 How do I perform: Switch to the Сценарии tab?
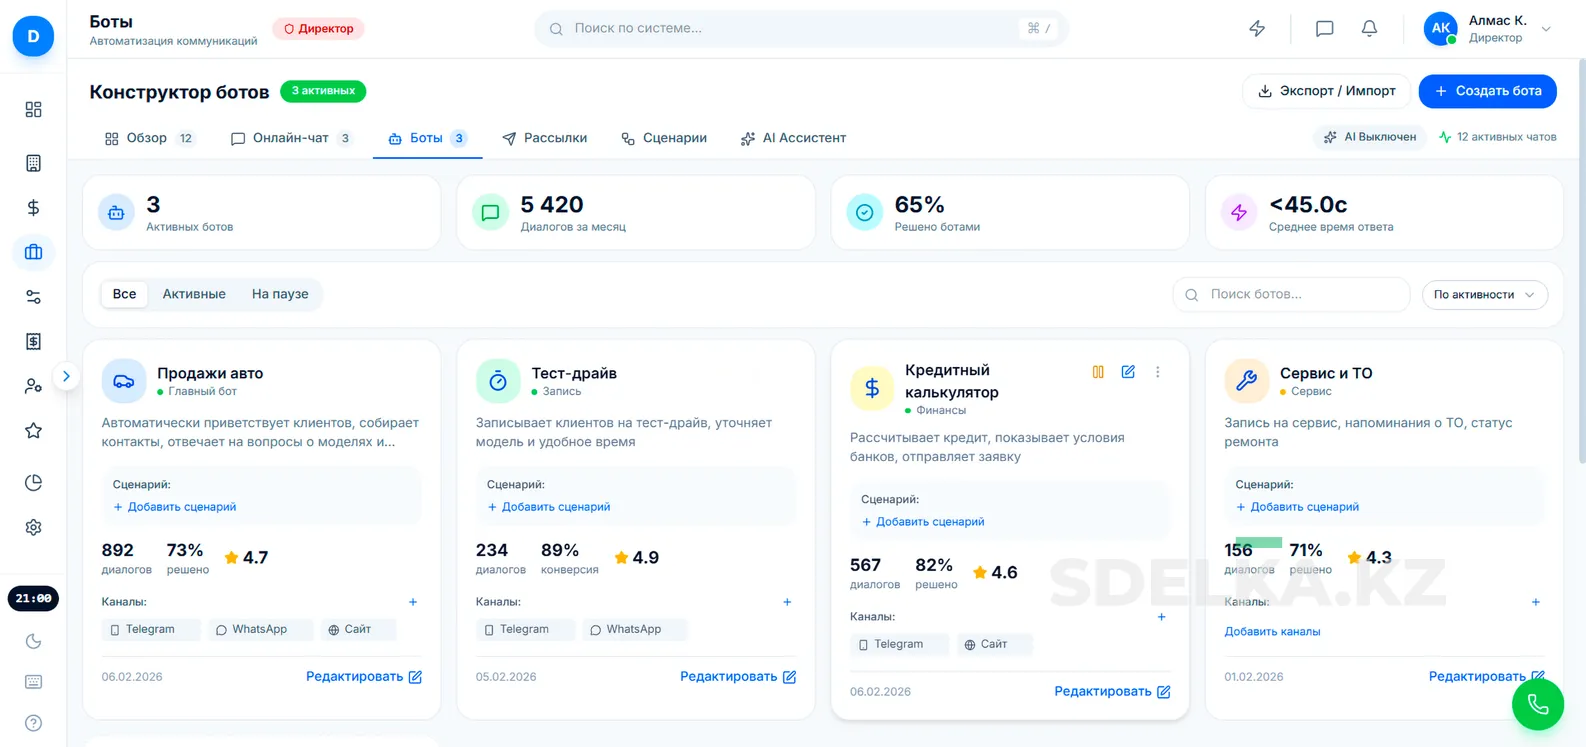pyautogui.click(x=664, y=138)
